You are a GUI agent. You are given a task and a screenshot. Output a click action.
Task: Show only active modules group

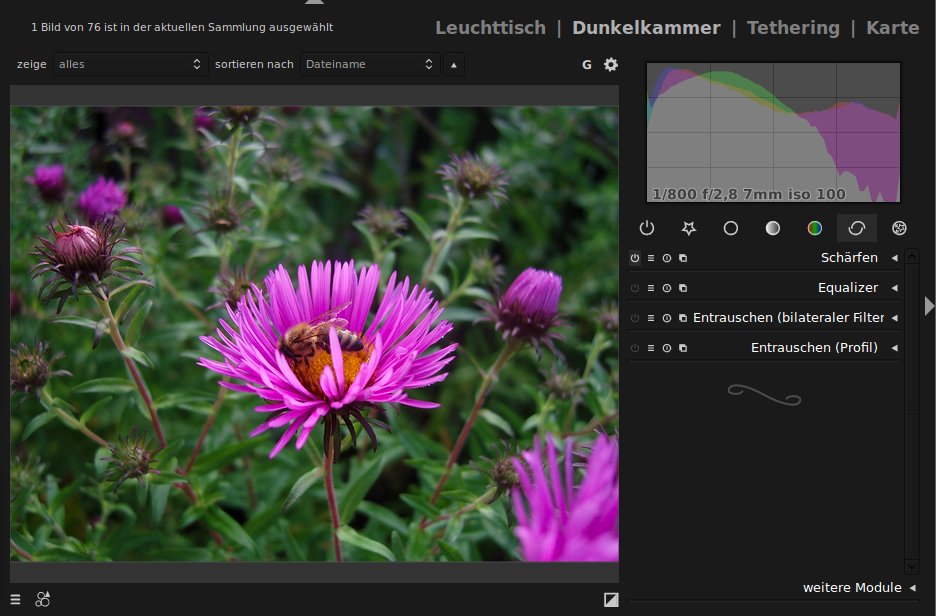point(646,228)
